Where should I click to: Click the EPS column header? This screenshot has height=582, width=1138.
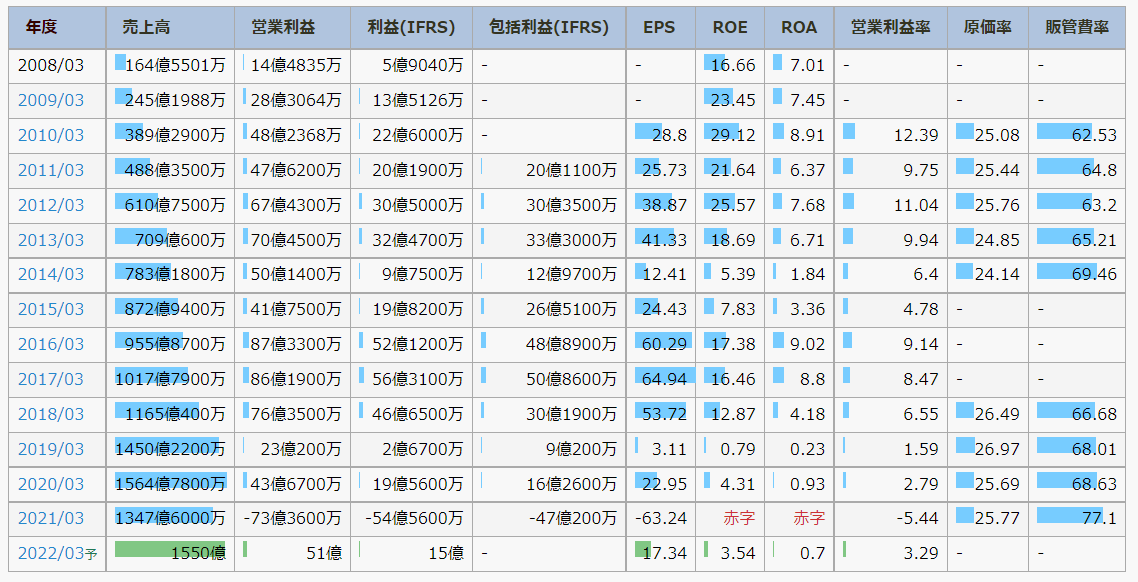point(660,28)
